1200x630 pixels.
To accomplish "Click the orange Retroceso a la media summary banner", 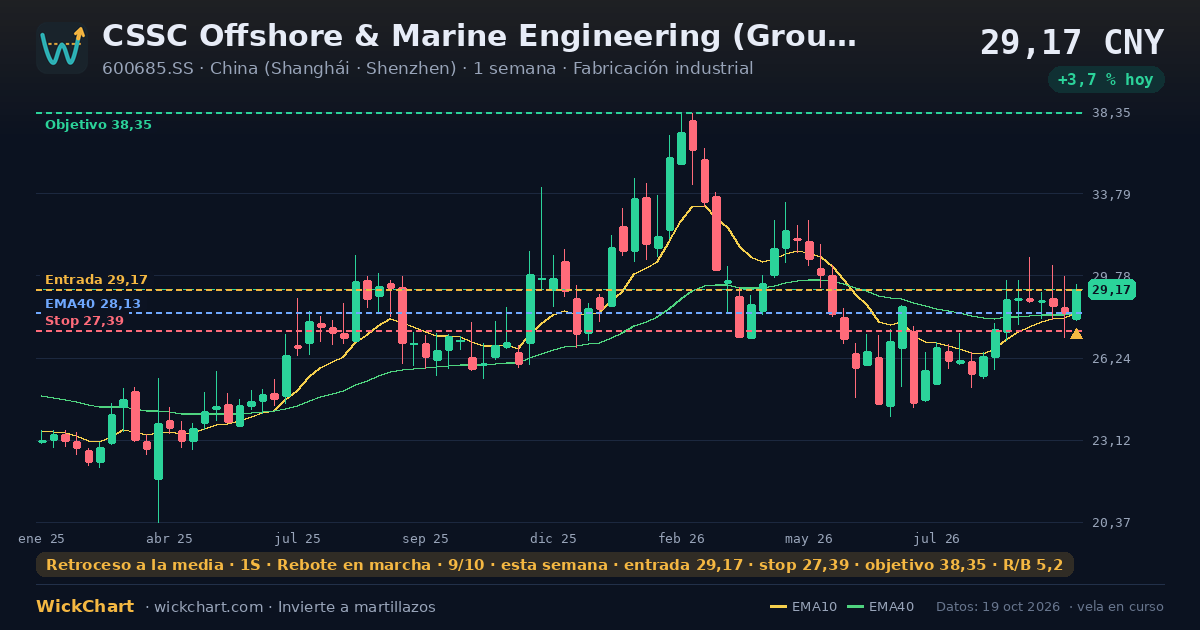I will (x=555, y=565).
